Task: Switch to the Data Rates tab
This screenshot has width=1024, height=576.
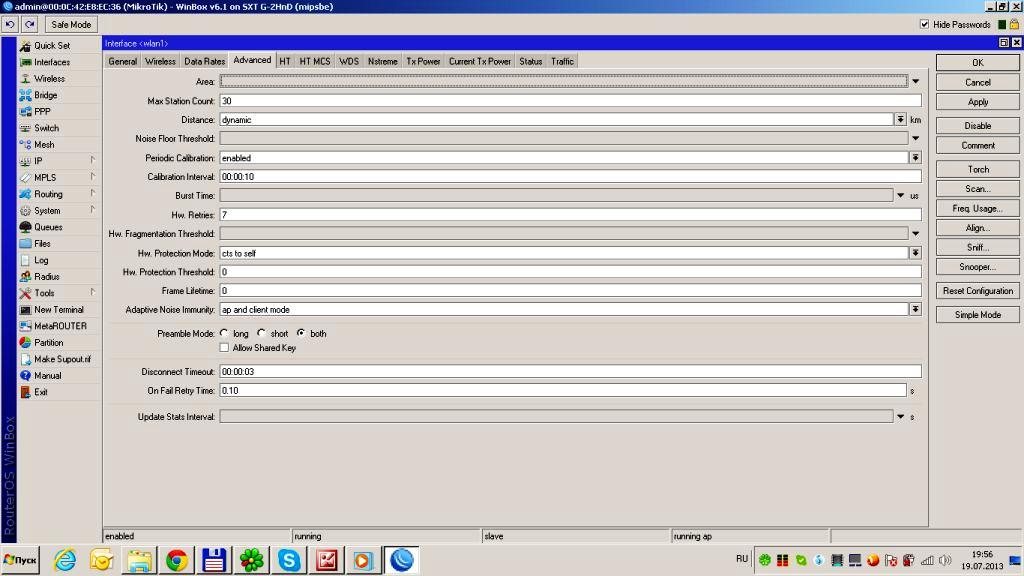Action: 204,61
